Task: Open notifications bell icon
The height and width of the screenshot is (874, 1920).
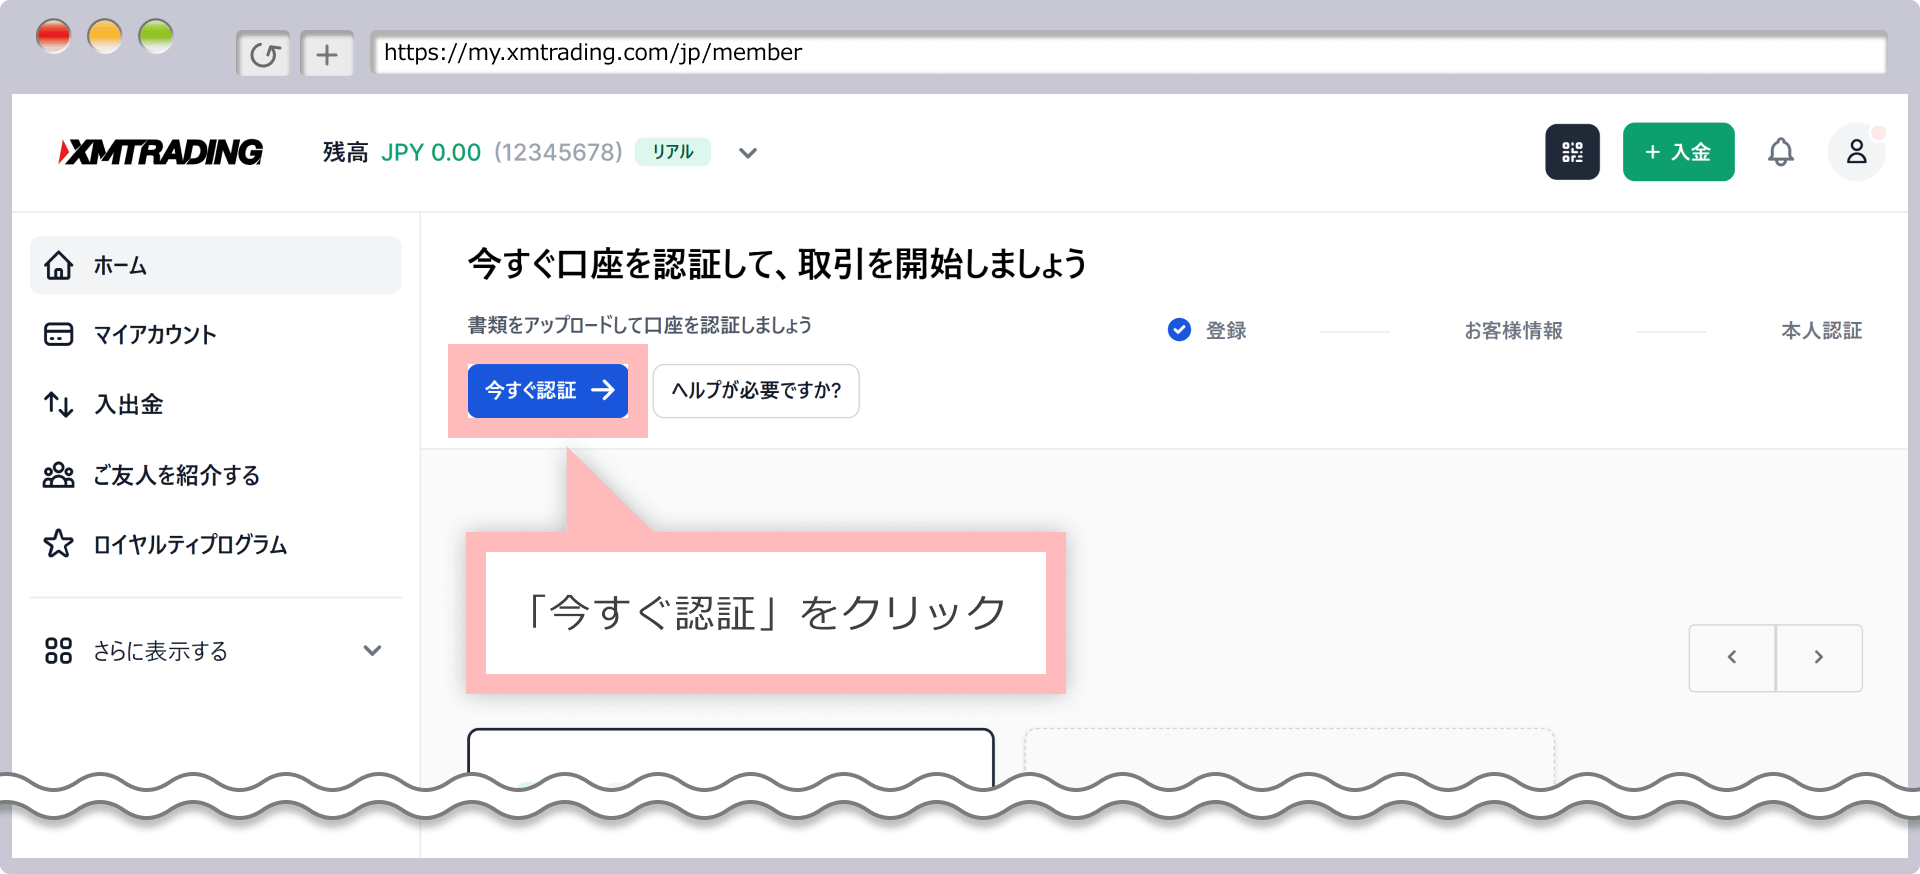Action: point(1780,152)
